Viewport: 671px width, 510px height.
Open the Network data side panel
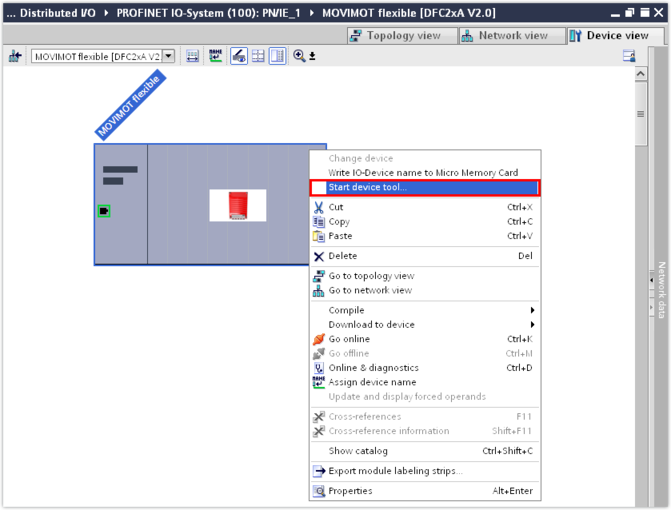(x=661, y=290)
